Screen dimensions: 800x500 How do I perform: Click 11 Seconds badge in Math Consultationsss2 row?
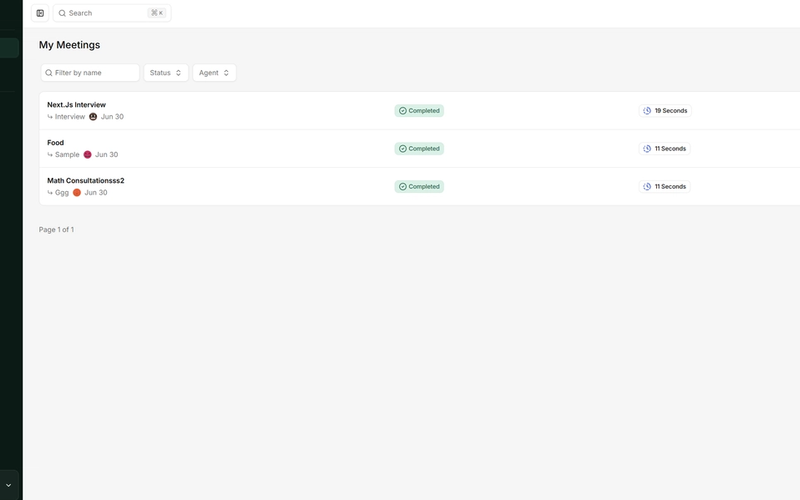[x=664, y=186]
